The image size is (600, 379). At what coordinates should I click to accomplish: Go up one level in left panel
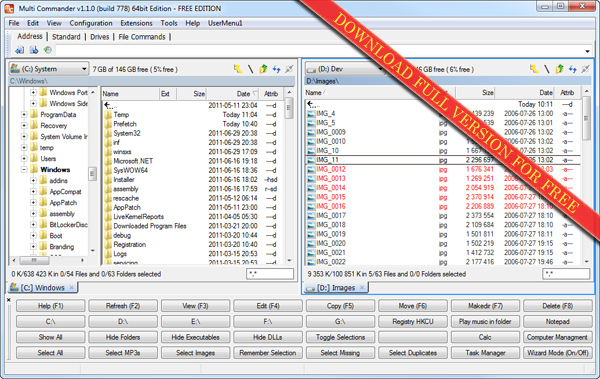point(263,69)
